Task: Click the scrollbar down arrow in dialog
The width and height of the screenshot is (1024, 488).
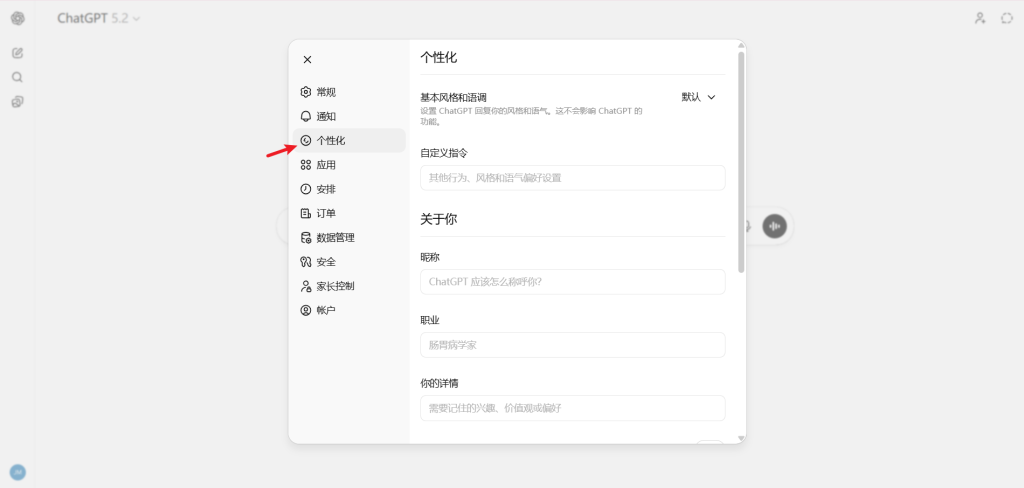Action: [741, 438]
